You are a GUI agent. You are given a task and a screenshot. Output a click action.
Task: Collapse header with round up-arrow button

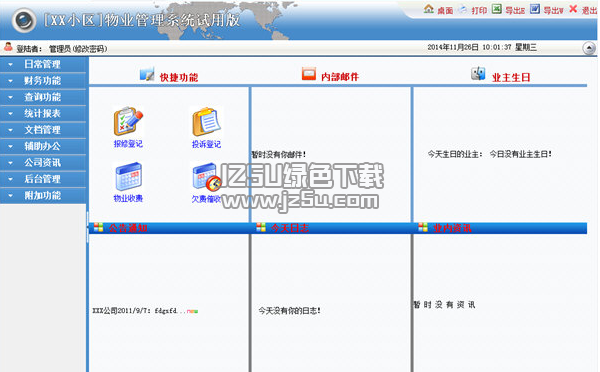[x=589, y=48]
